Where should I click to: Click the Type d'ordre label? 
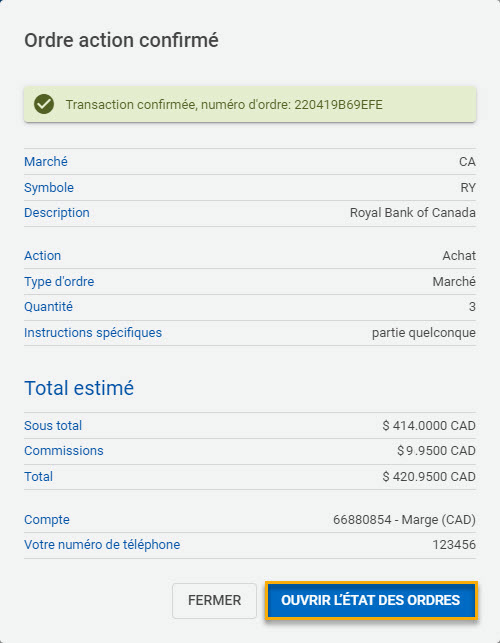(59, 281)
